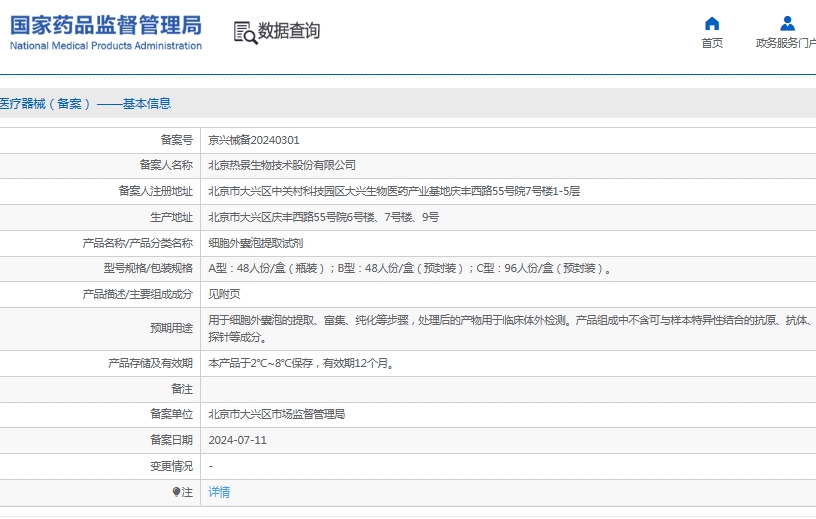Click the 备案号 row label
816x519 pixels.
[176, 140]
